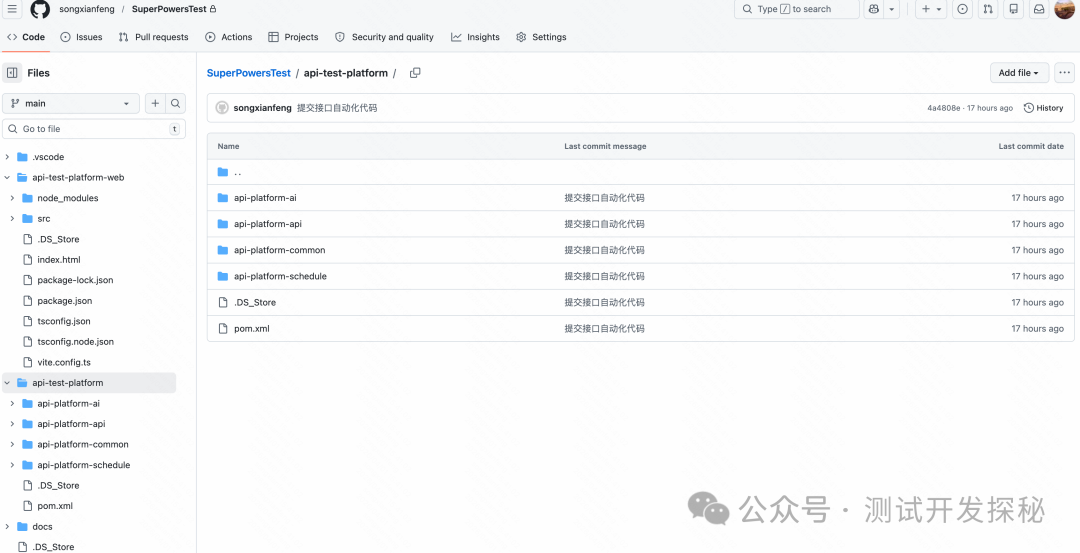The height and width of the screenshot is (553, 1080).
Task: Focus the Go to file input
Action: (94, 129)
